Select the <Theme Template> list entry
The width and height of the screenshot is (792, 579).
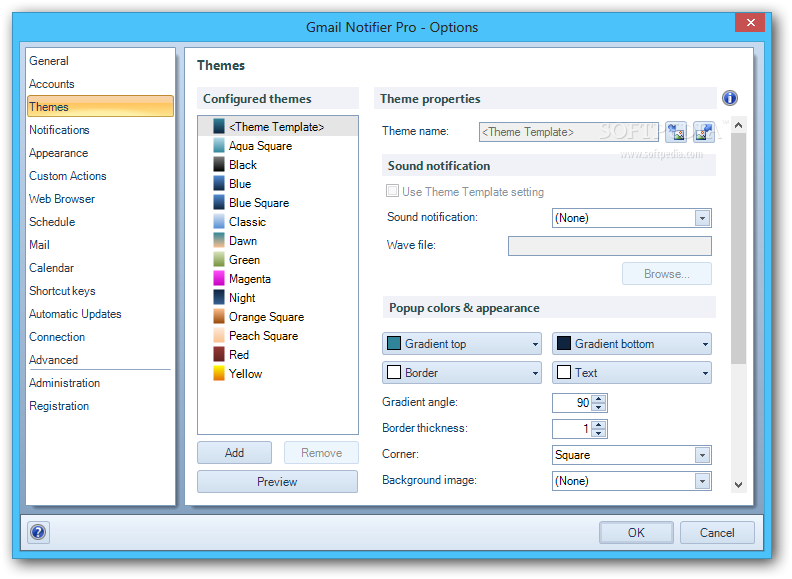278,127
